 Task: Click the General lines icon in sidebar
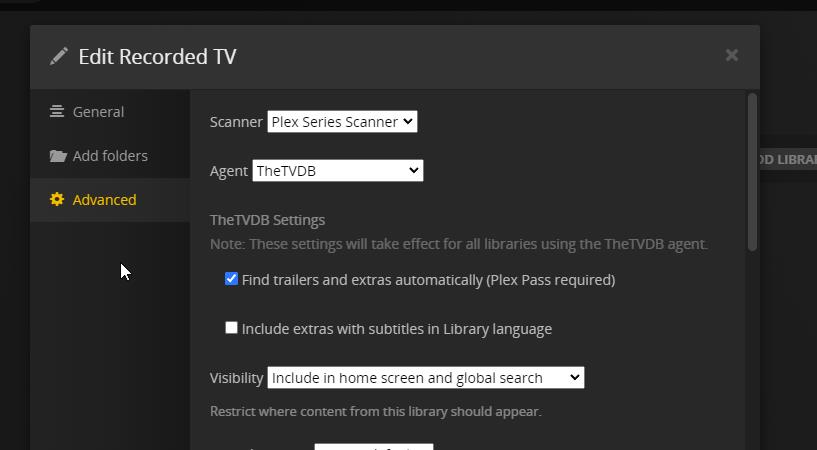point(57,111)
